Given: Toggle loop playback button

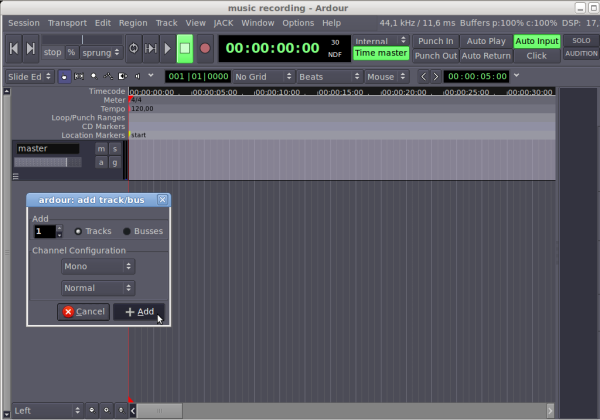Looking at the screenshot, I should click(x=134, y=49).
